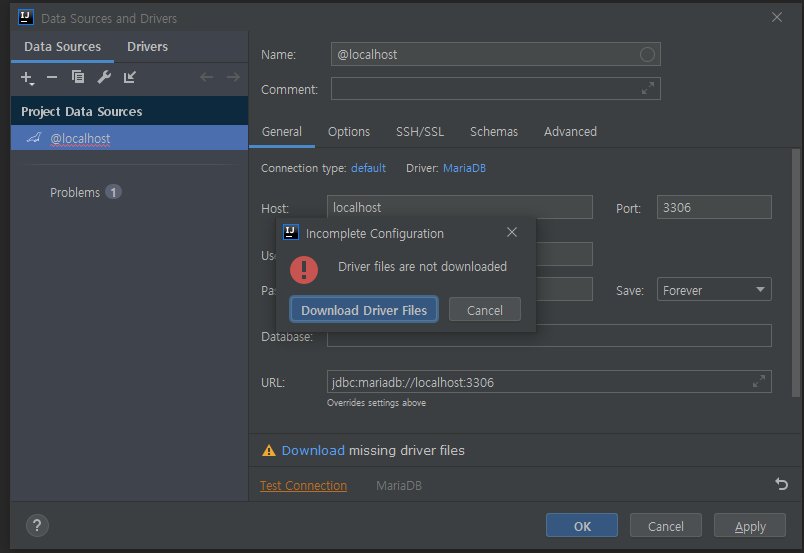The image size is (804, 553).
Task: Open the Advanced tab
Action: point(570,132)
